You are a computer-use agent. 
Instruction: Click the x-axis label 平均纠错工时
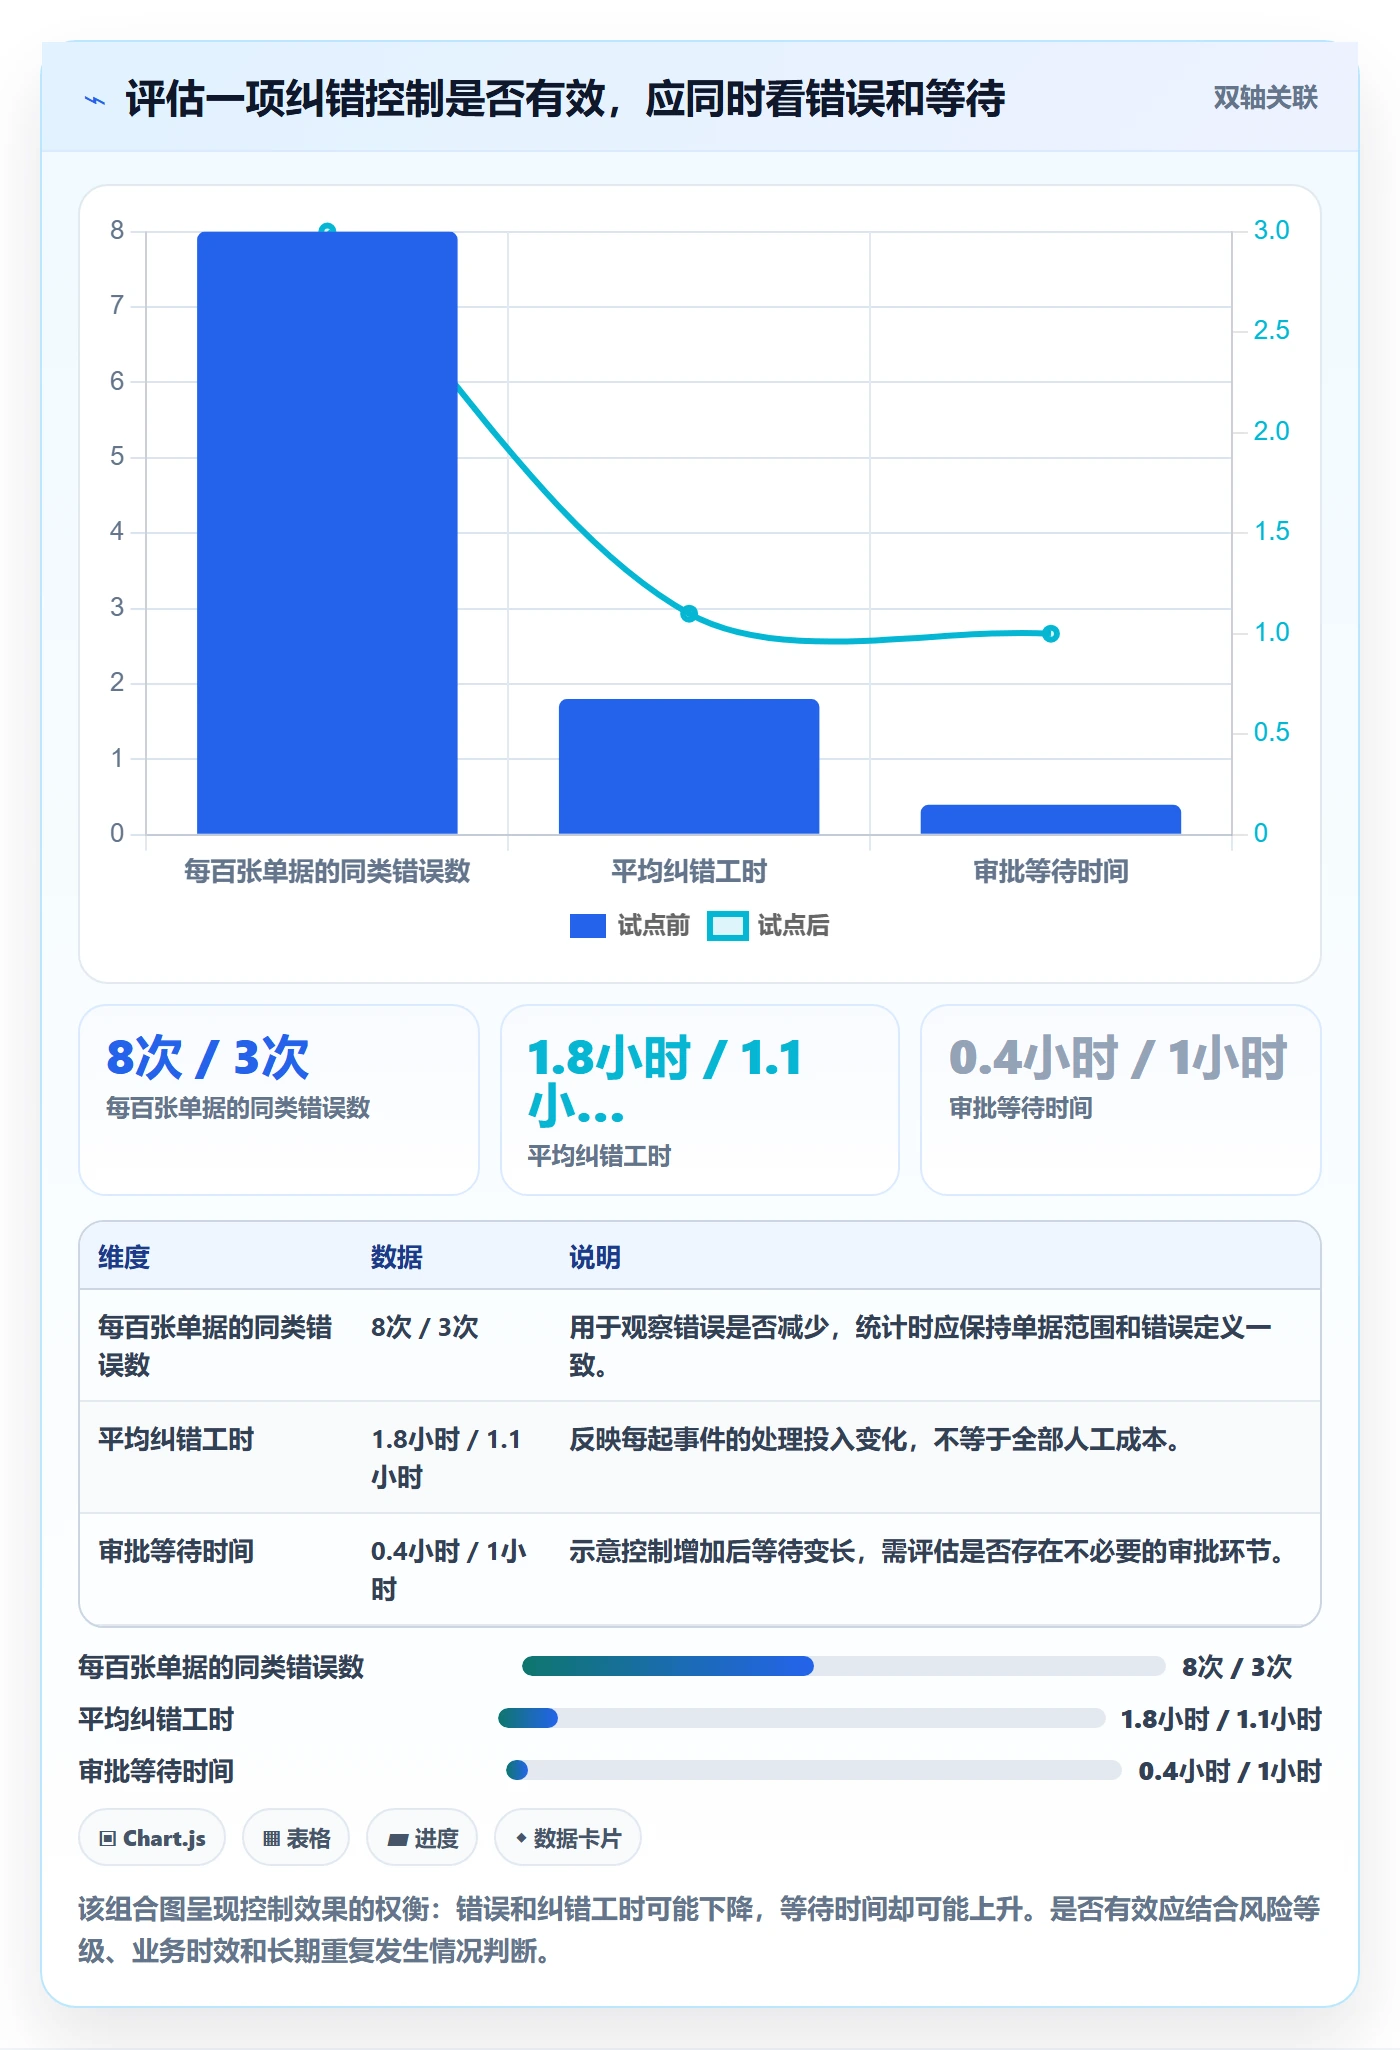[x=689, y=871]
